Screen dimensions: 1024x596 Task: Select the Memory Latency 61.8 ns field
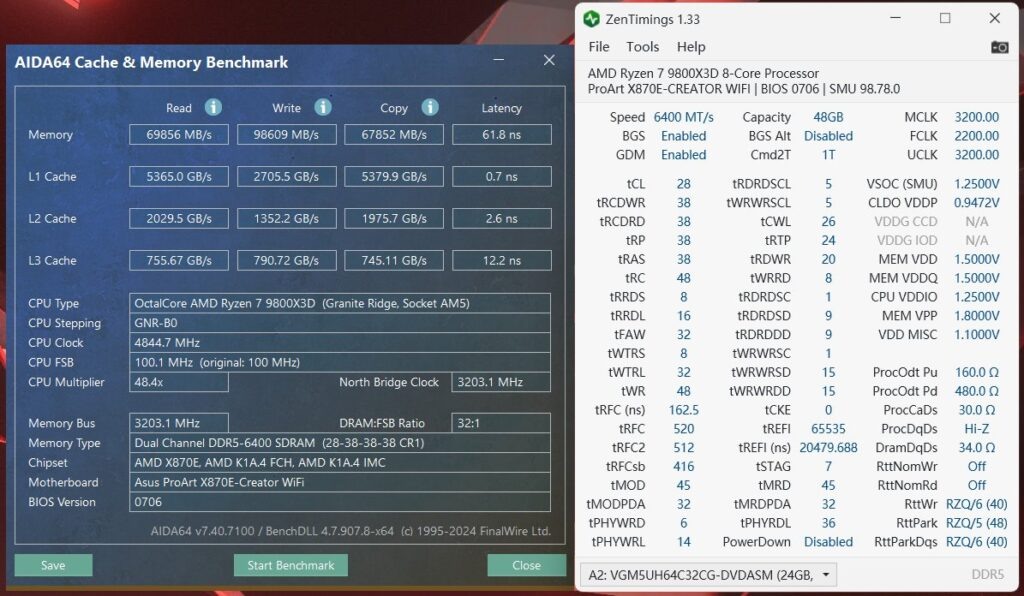tap(502, 134)
